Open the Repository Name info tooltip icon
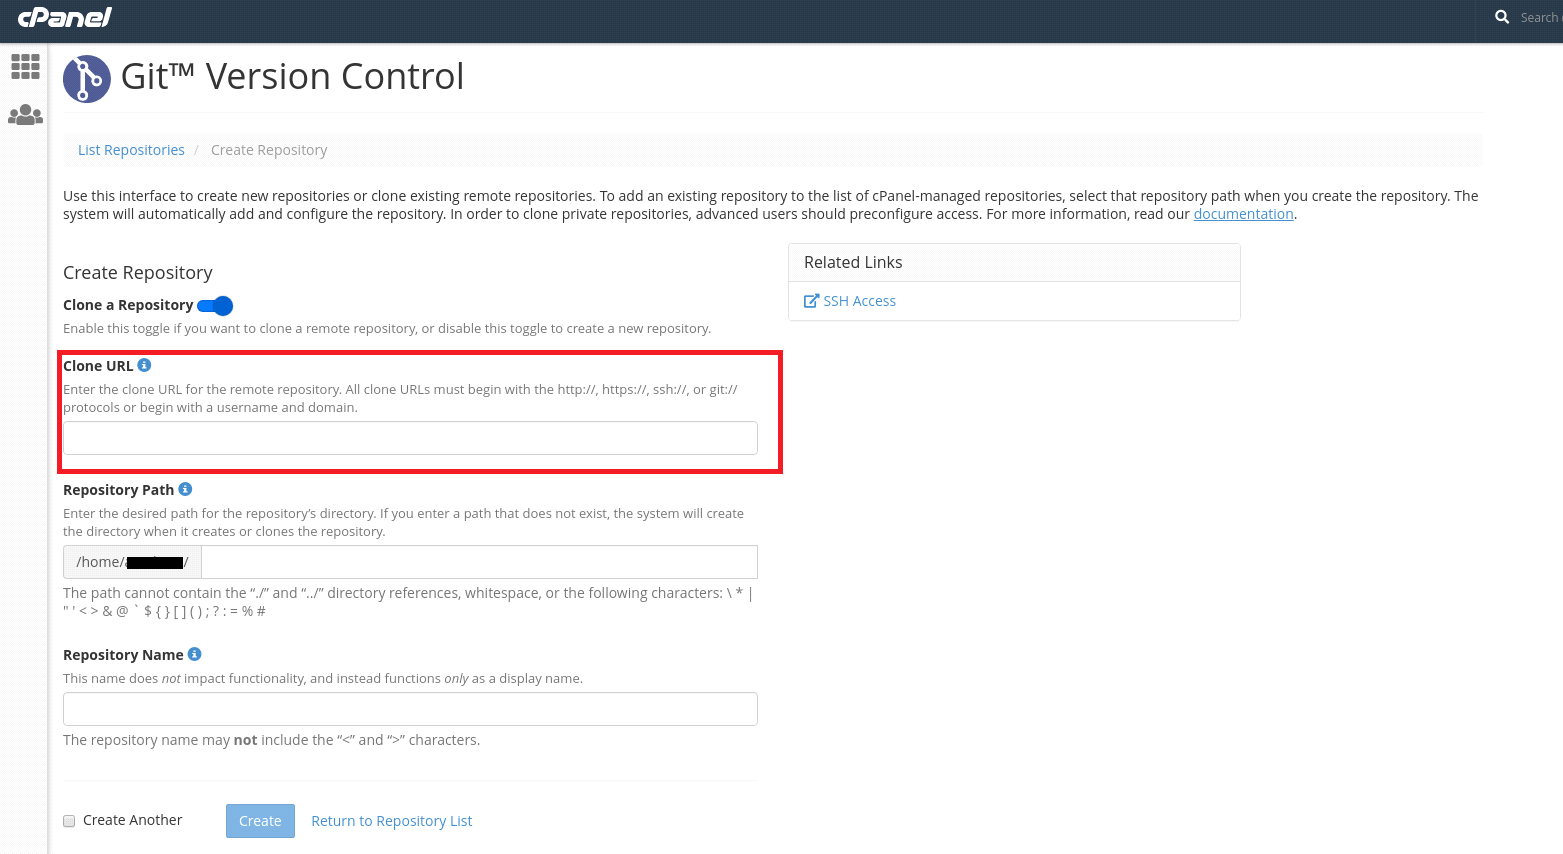 [194, 654]
